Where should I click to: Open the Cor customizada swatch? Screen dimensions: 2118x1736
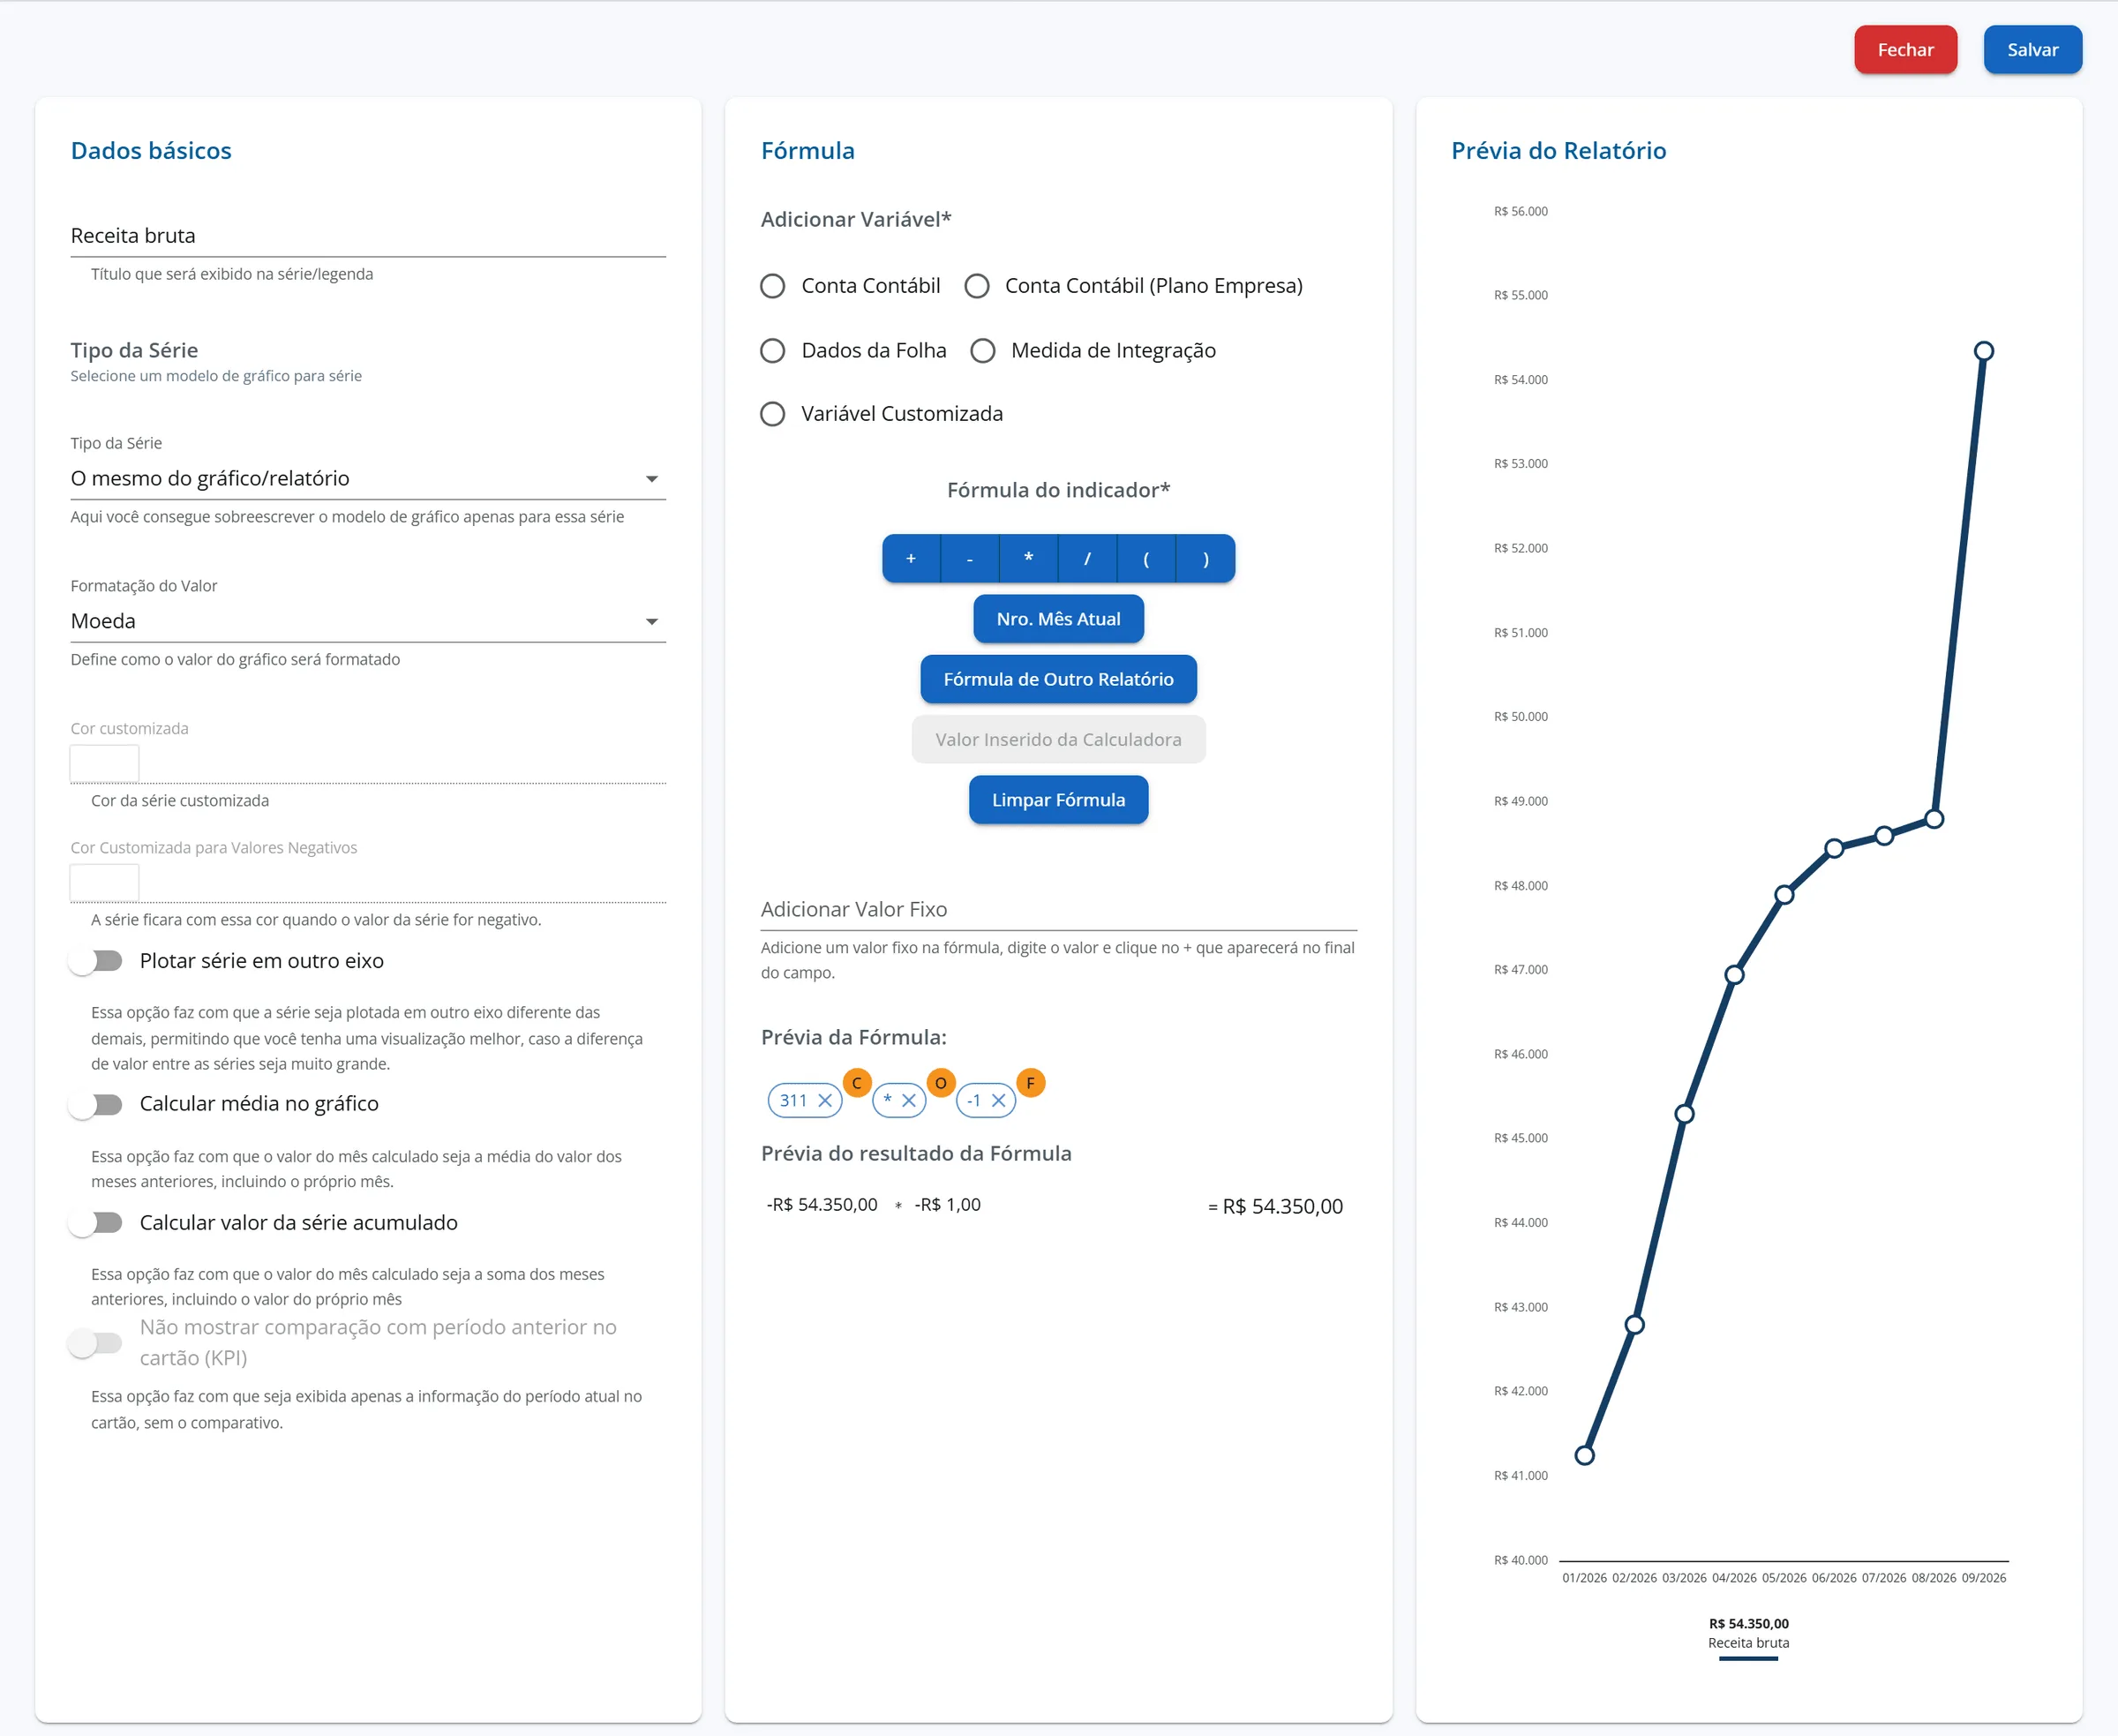104,763
